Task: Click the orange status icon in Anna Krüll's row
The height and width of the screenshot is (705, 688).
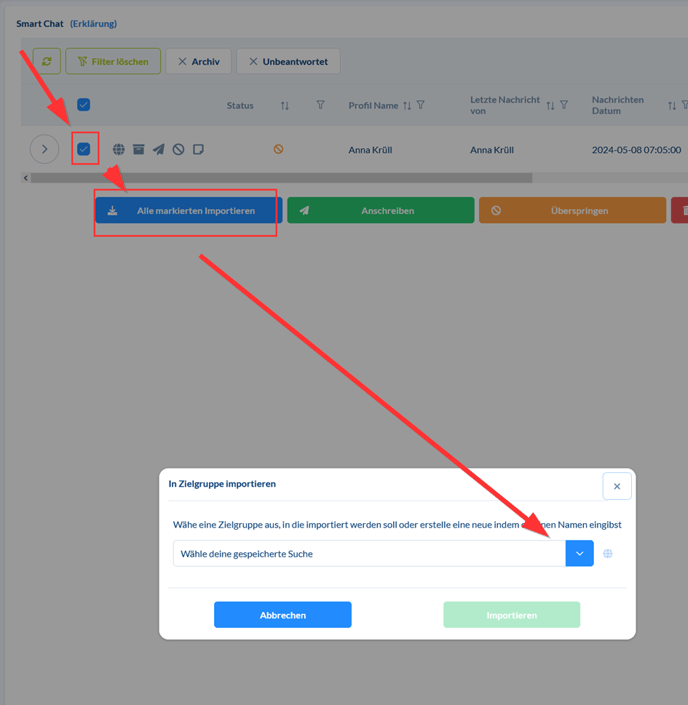Action: point(278,149)
